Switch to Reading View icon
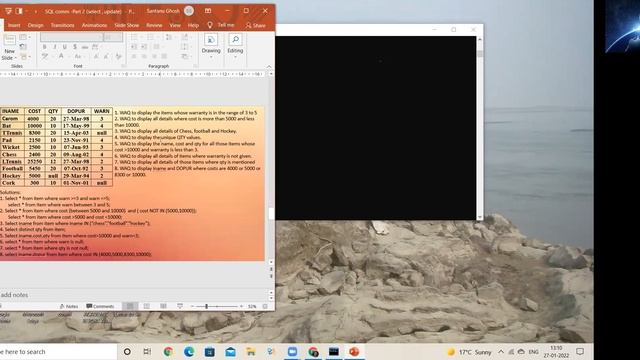Viewport: 640px width, 360px height. click(x=163, y=306)
